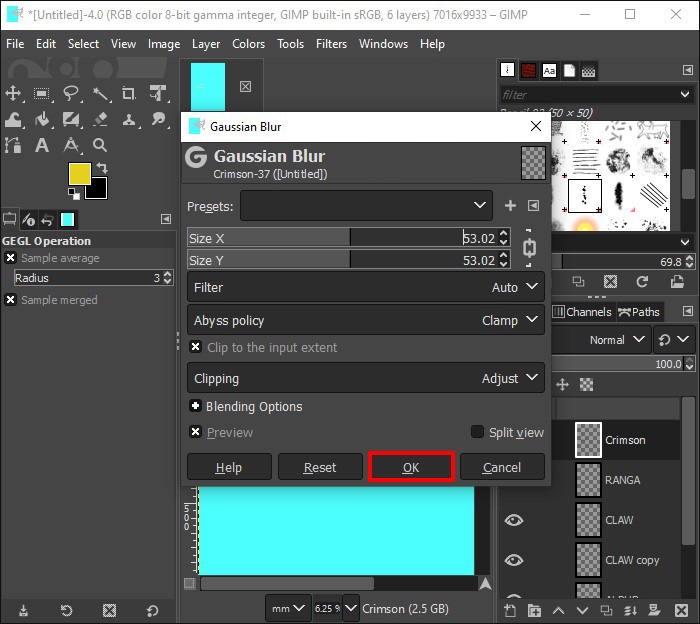Toggle lock alpha channel for layer
700x624 pixels.
(586, 384)
